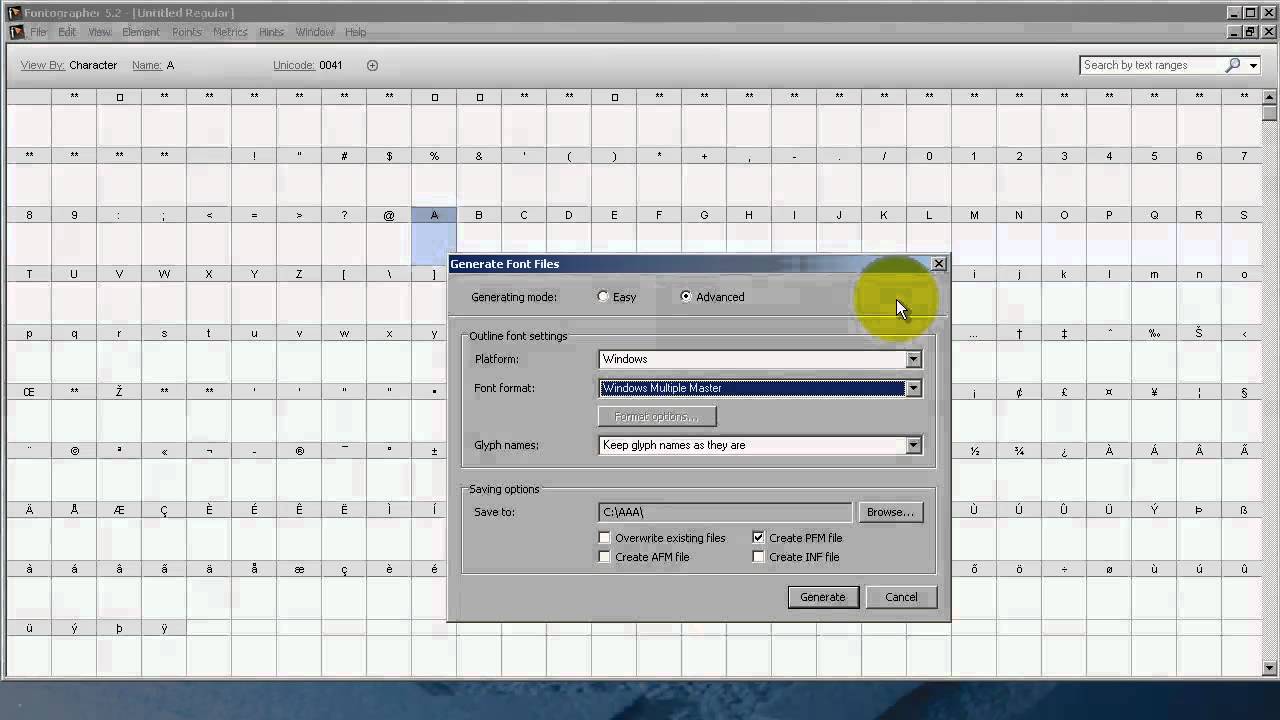Select the glyph cell labeled ü
The height and width of the screenshot is (720, 1280).
tap(29, 649)
